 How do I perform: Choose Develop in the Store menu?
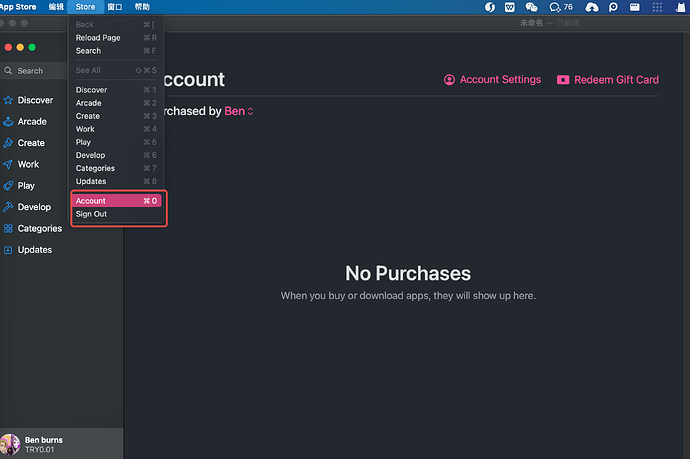(116, 155)
